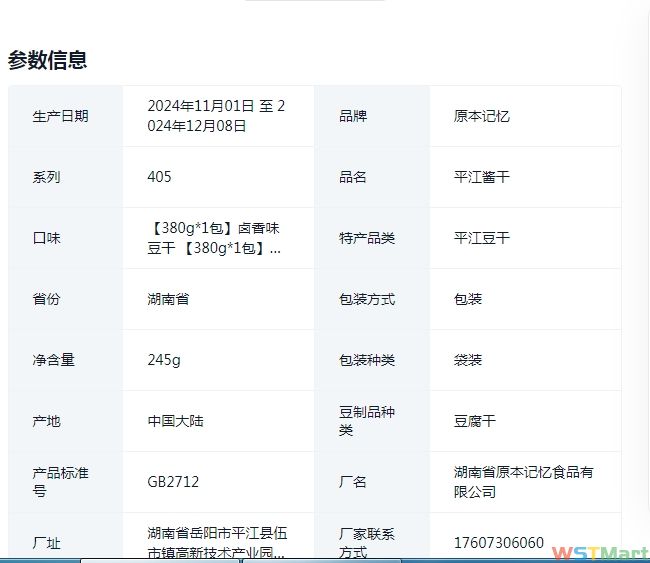
Task: Click the packaging type value 袋装
Action: 467,360
